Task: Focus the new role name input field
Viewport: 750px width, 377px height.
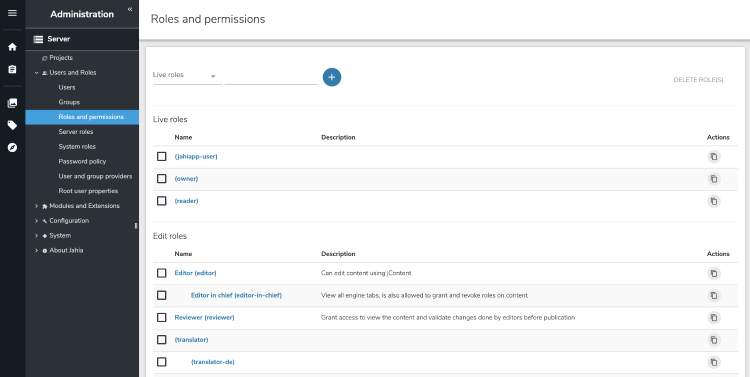Action: click(271, 77)
